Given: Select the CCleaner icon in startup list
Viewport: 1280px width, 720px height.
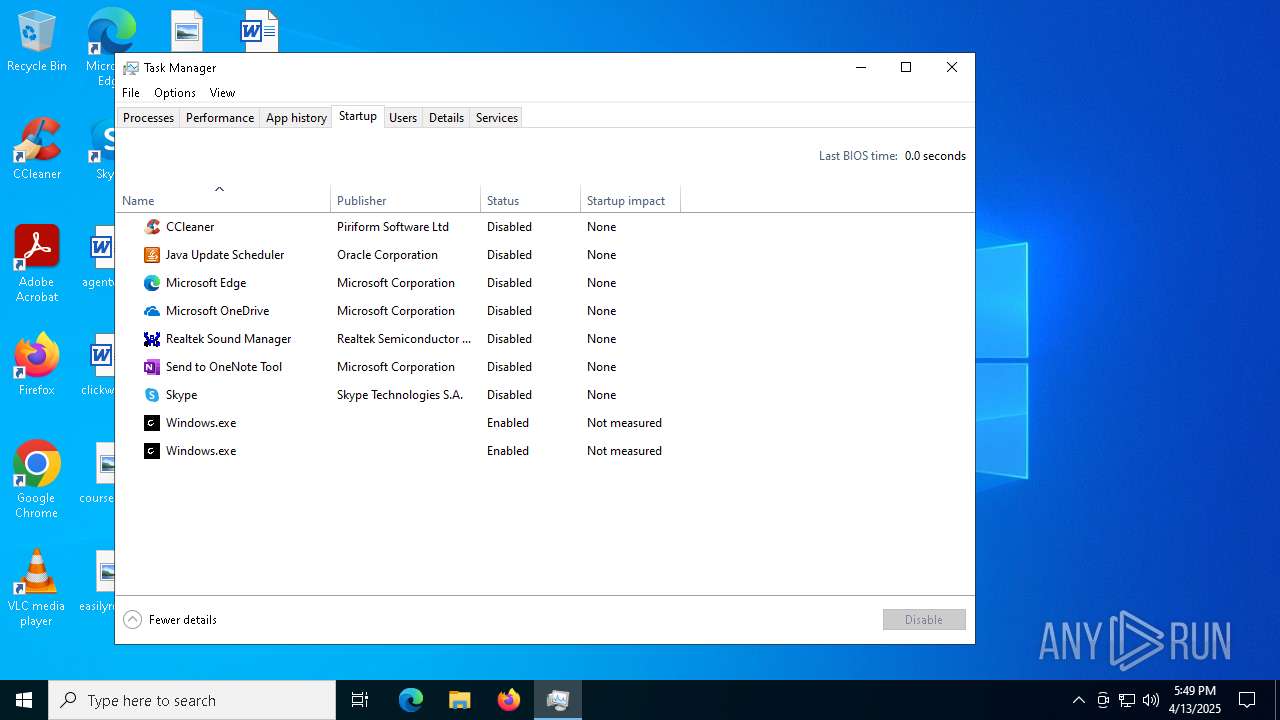Looking at the screenshot, I should [152, 227].
